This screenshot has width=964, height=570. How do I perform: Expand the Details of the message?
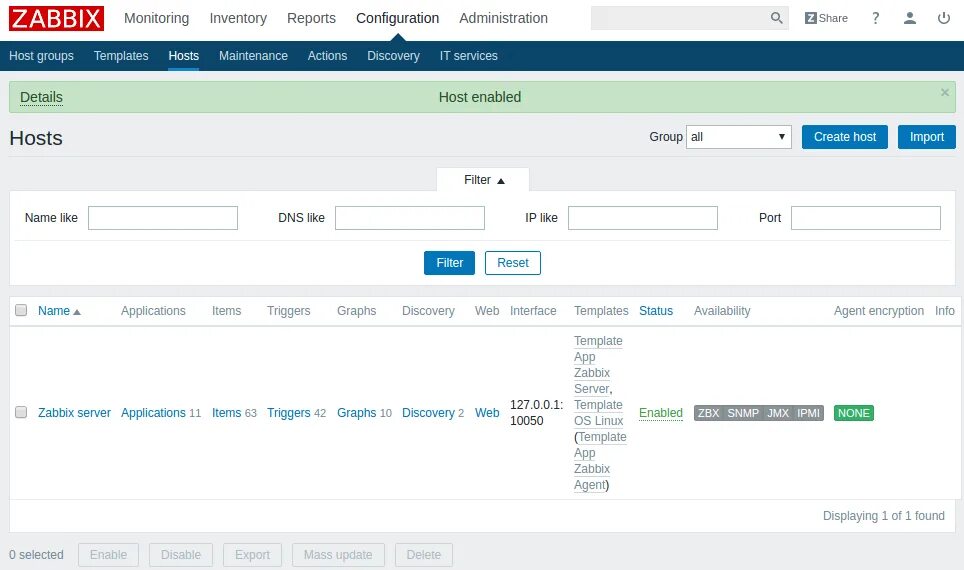(x=41, y=97)
